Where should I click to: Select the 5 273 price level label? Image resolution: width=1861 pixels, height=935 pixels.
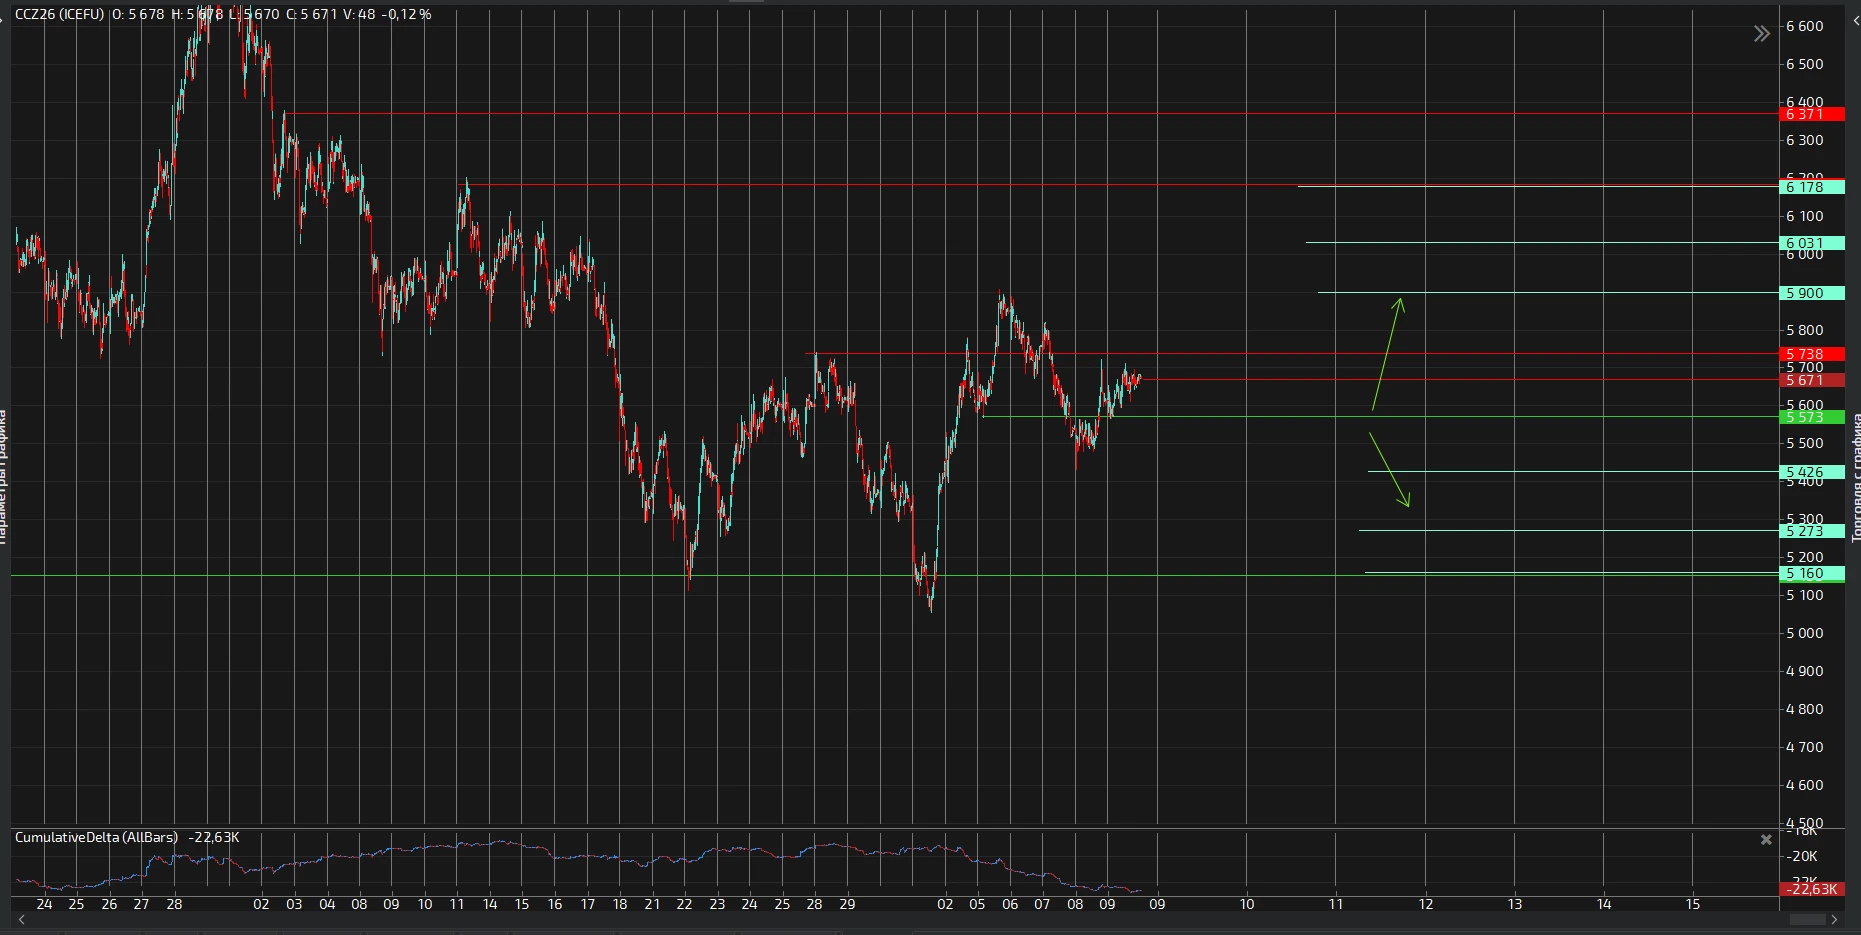1814,531
